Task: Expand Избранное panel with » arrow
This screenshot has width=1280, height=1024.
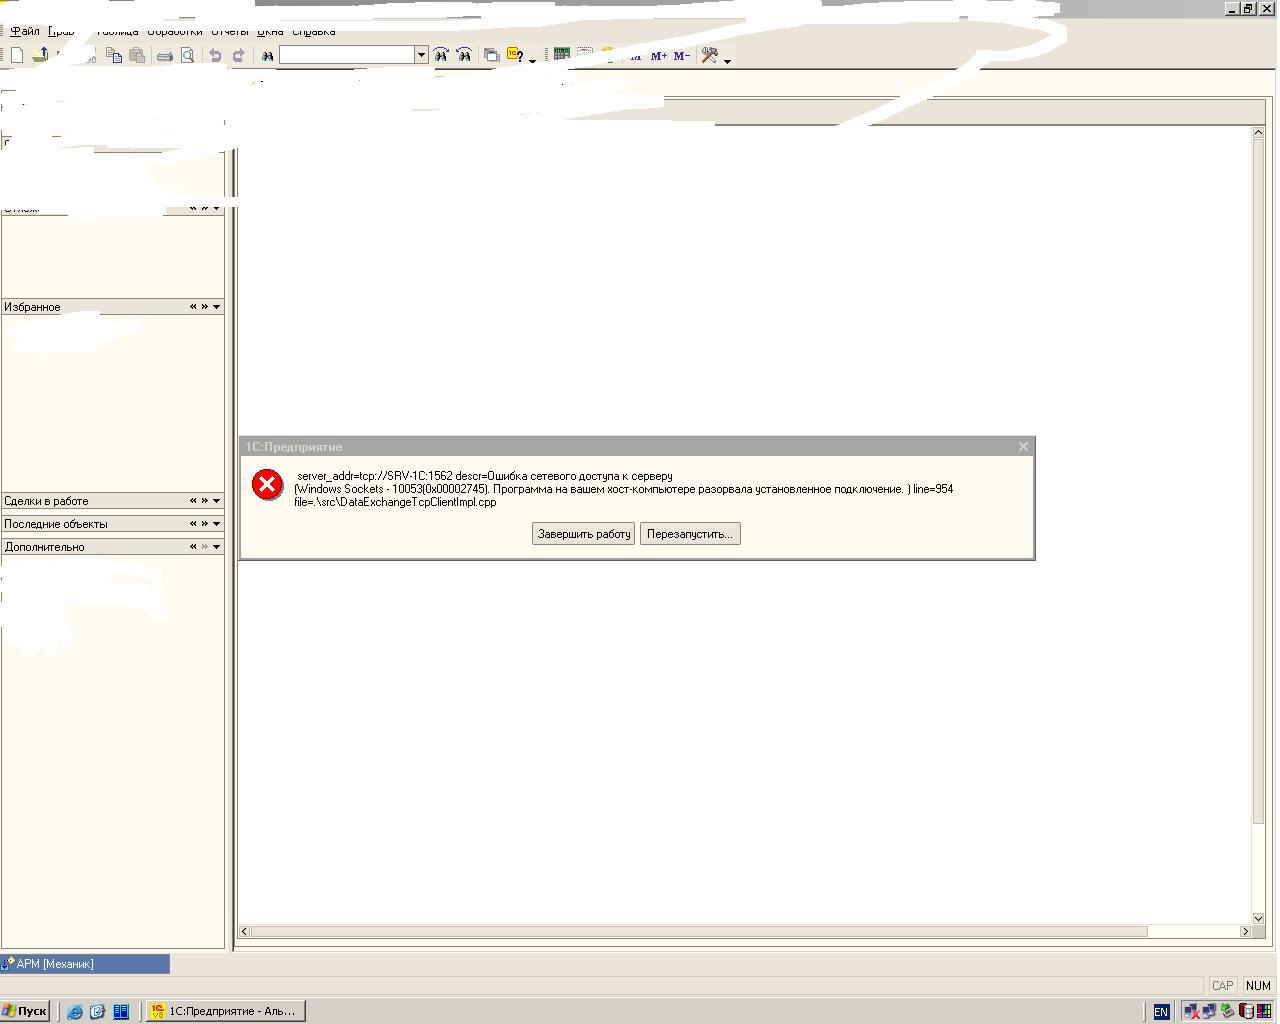Action: click(x=205, y=307)
